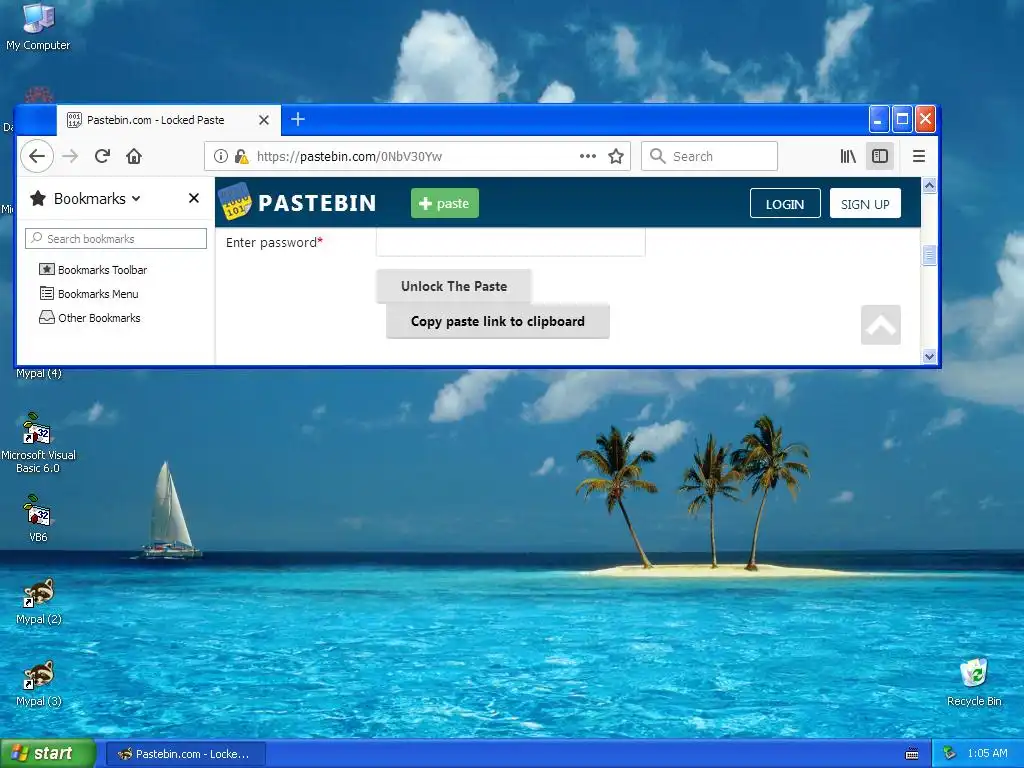Click Pastebin.com taskbar button
Image resolution: width=1024 pixels, height=768 pixels.
click(x=185, y=754)
